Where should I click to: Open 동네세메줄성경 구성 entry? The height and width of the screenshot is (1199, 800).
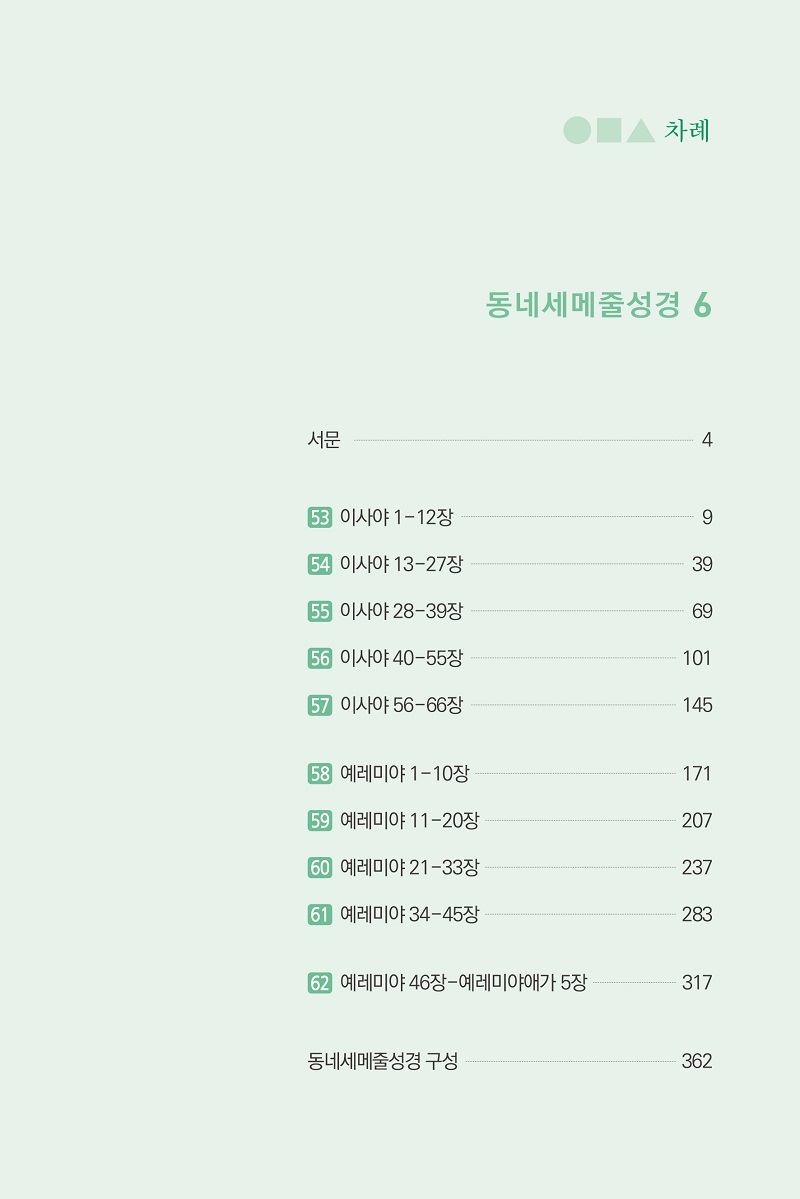click(x=510, y=1061)
